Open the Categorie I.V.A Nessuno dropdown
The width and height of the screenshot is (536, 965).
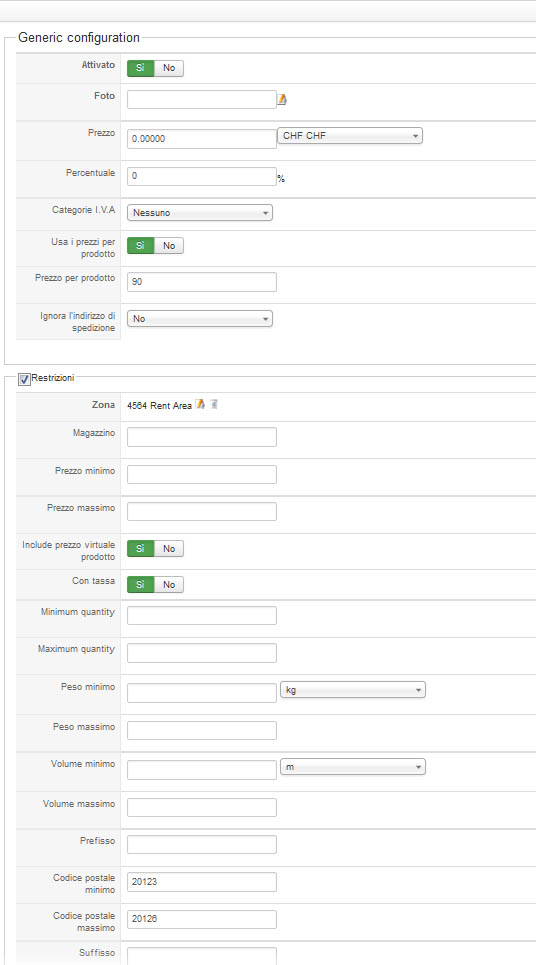(199, 213)
